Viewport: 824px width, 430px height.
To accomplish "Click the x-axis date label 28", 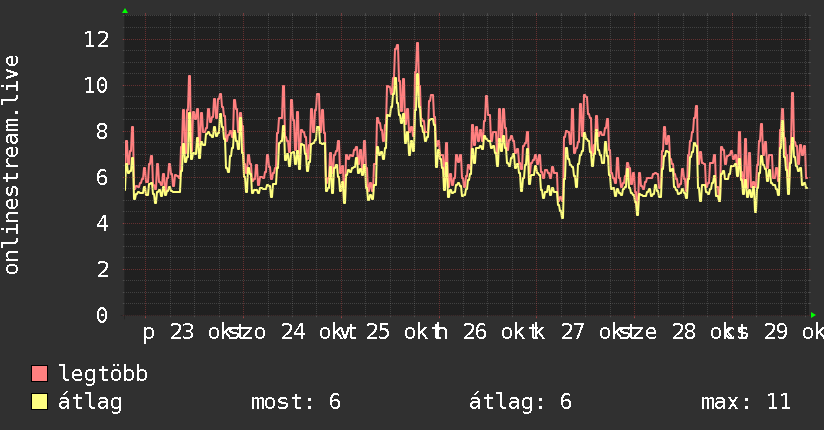I will pyautogui.click(x=684, y=332).
